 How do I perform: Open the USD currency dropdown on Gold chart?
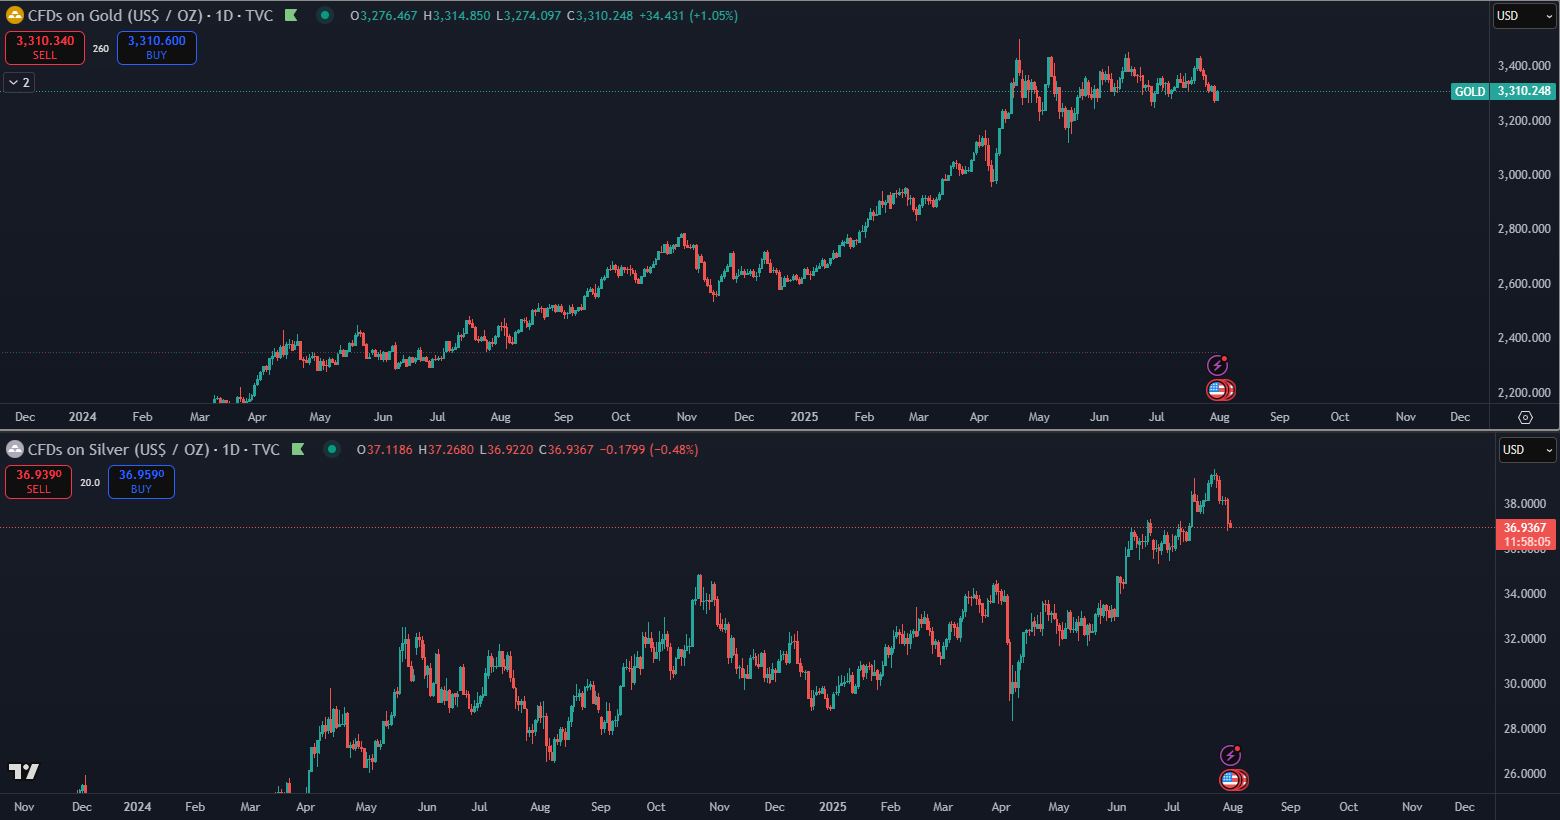click(1524, 16)
